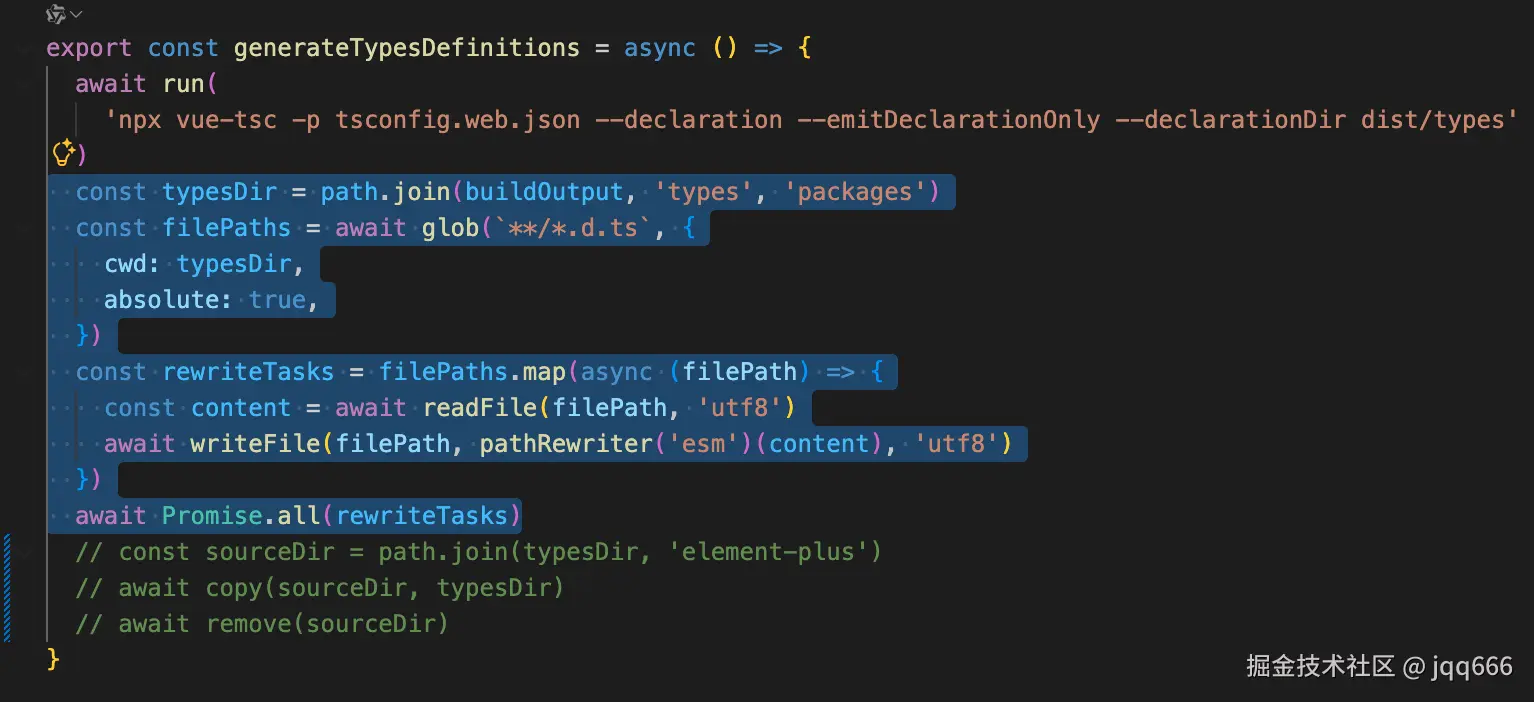Place cursor on the typesDir variable declaration
Image resolution: width=1534 pixels, height=702 pixels.
click(x=219, y=192)
